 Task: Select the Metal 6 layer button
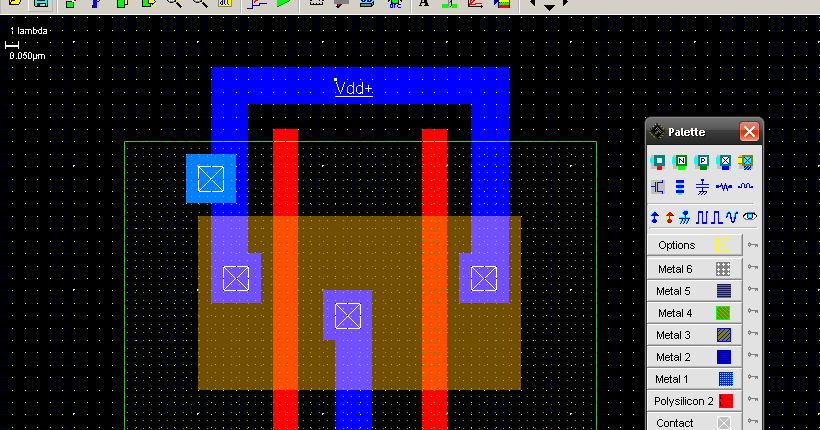point(694,269)
